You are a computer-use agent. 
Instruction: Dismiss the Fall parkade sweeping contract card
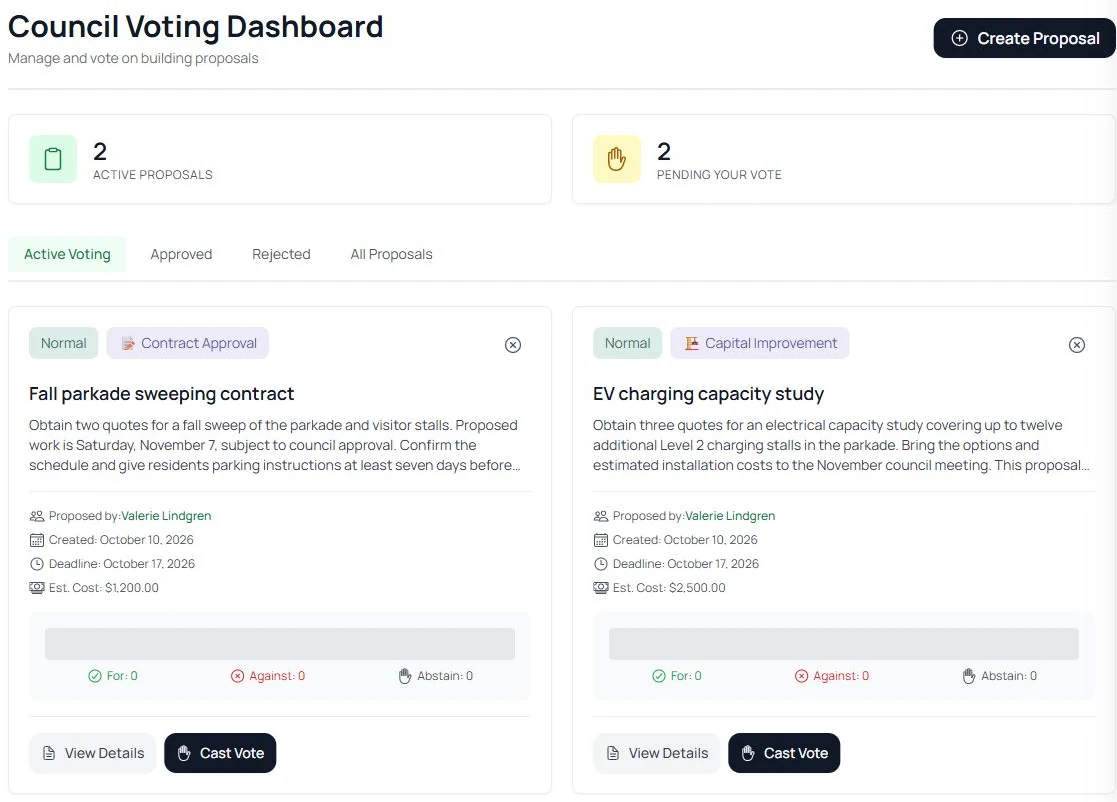pos(513,345)
